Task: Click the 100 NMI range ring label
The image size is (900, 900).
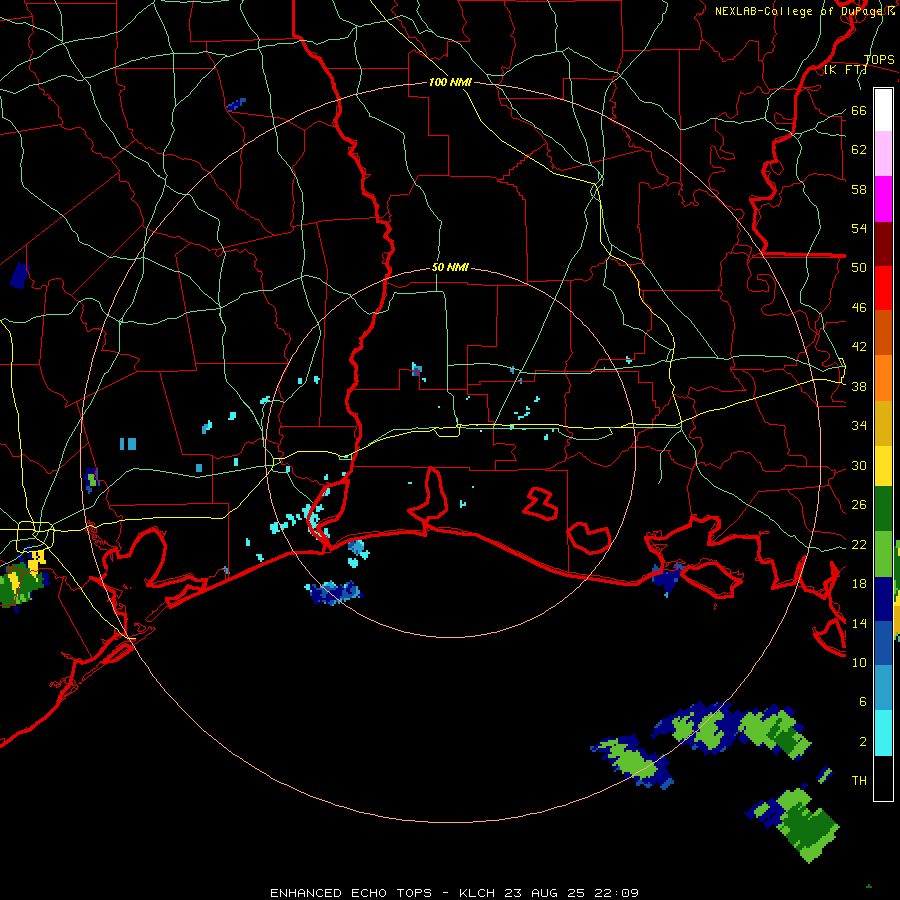Action: [450, 83]
